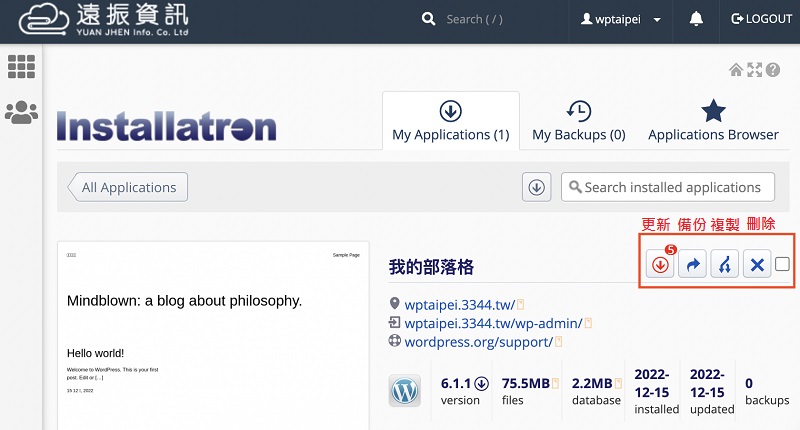Open the users group icon in sidebar

pos(21,112)
